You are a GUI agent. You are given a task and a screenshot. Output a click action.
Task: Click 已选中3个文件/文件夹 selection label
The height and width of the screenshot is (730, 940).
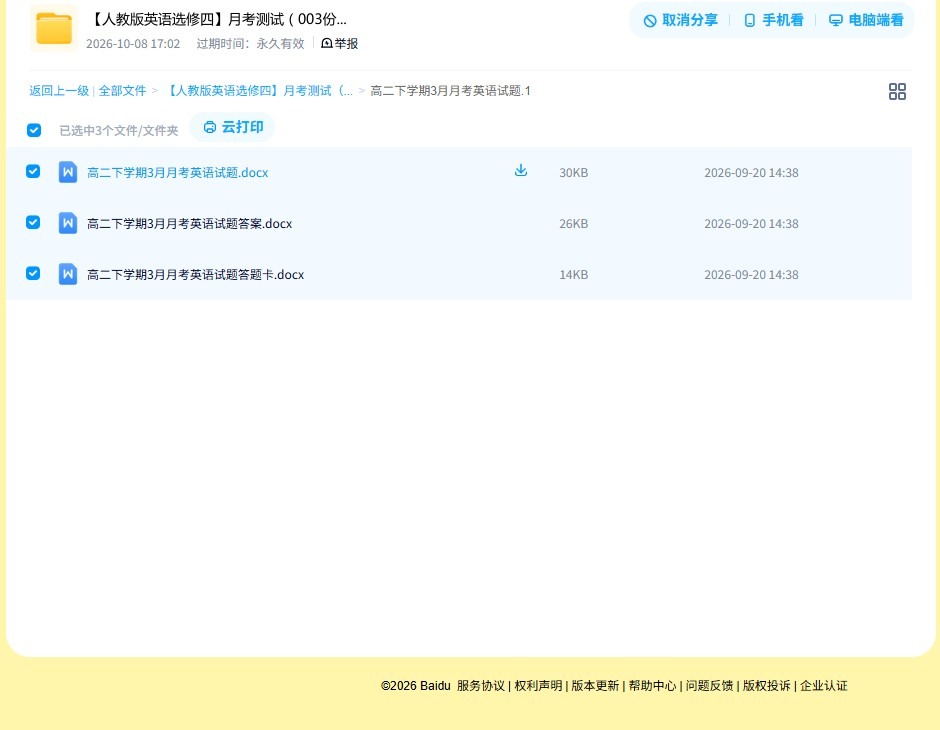(x=119, y=131)
